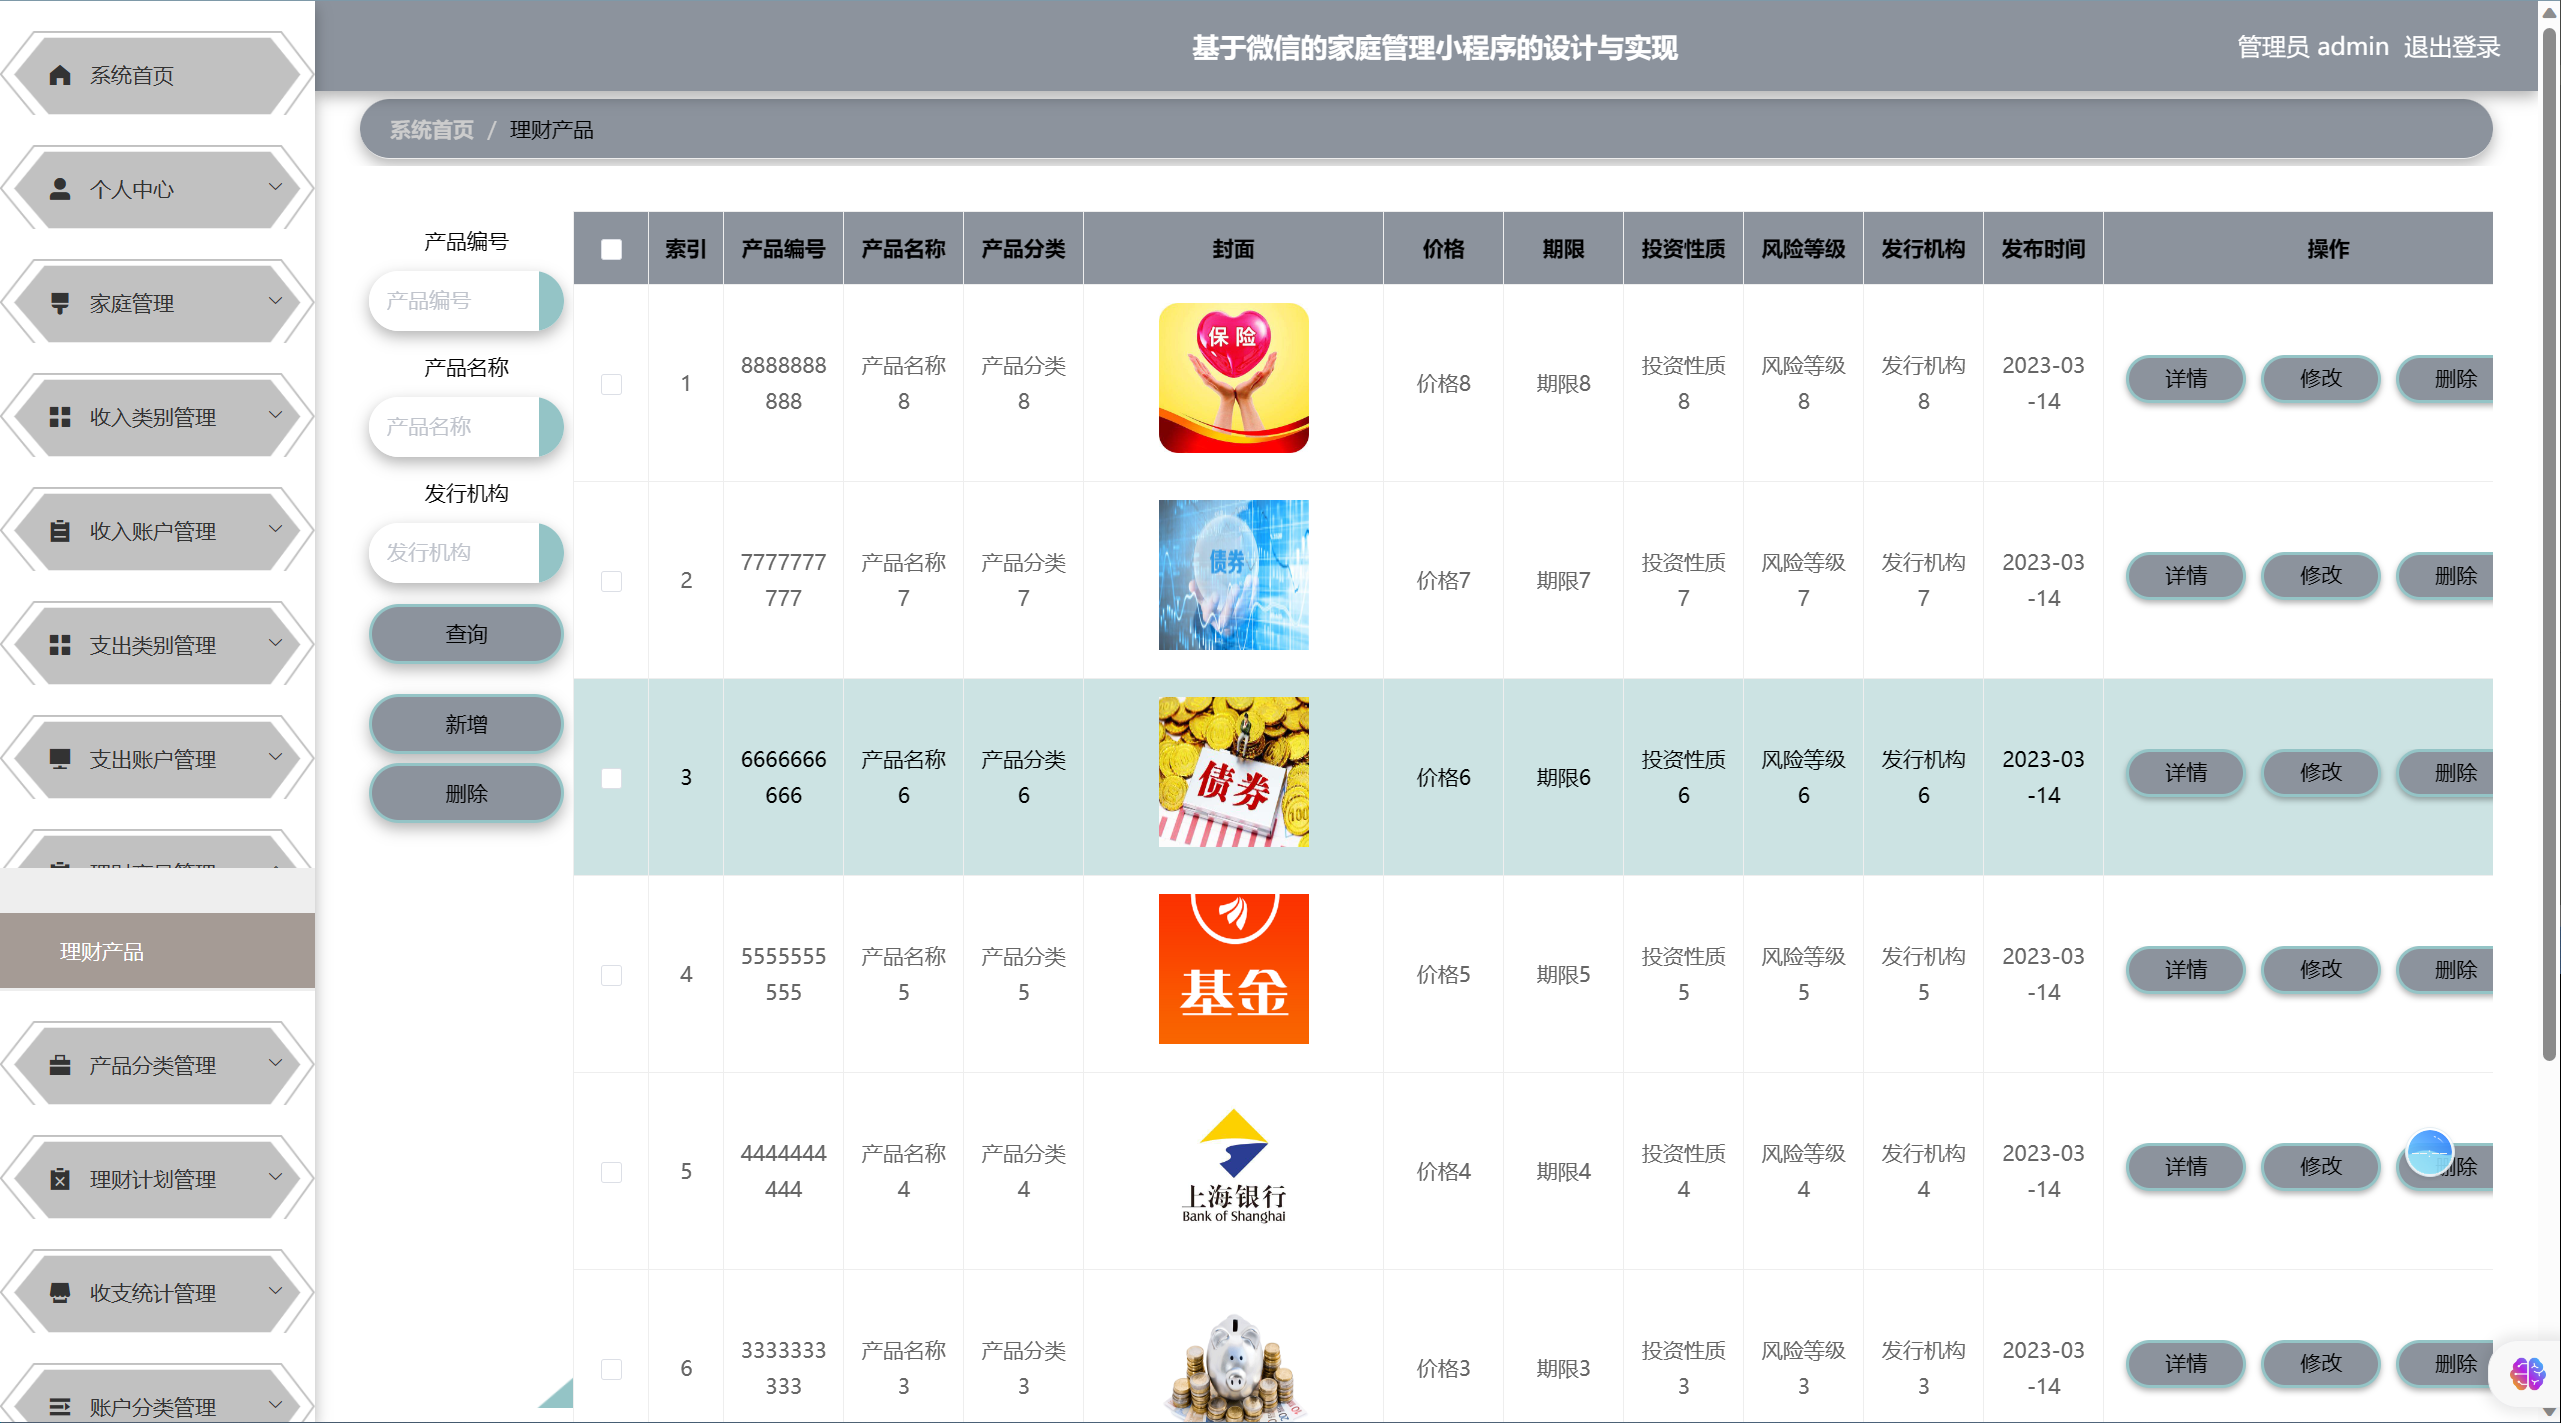Click the 查询 search button

(x=465, y=633)
